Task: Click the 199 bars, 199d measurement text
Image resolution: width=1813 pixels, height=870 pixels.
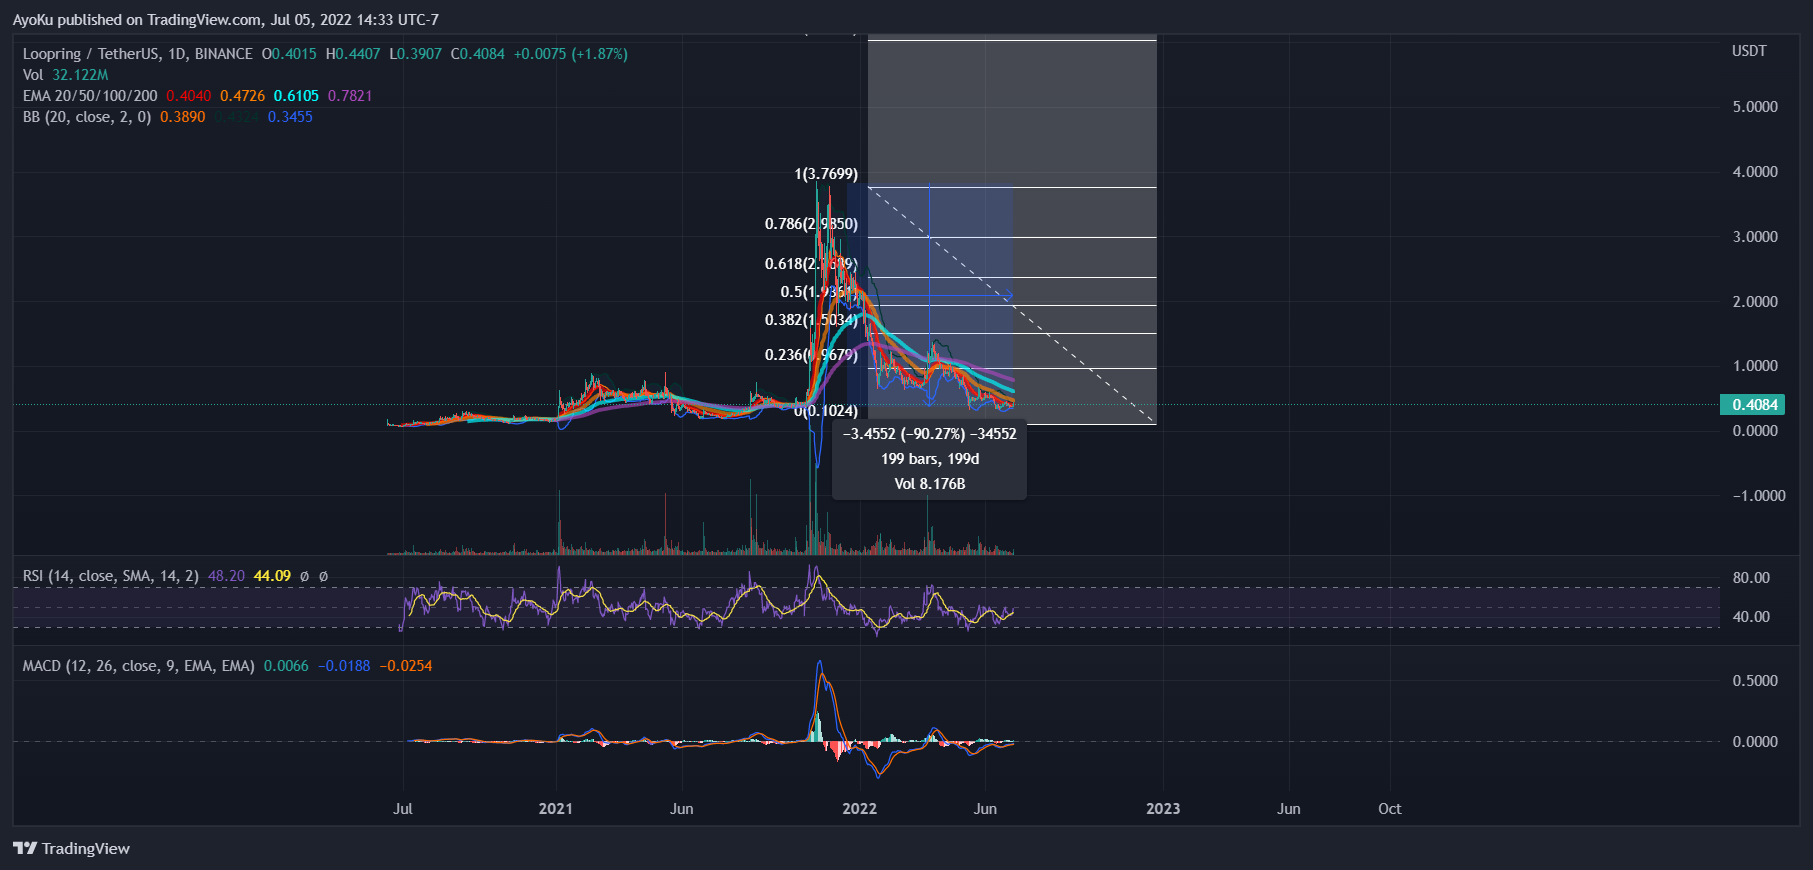Action: (930, 459)
